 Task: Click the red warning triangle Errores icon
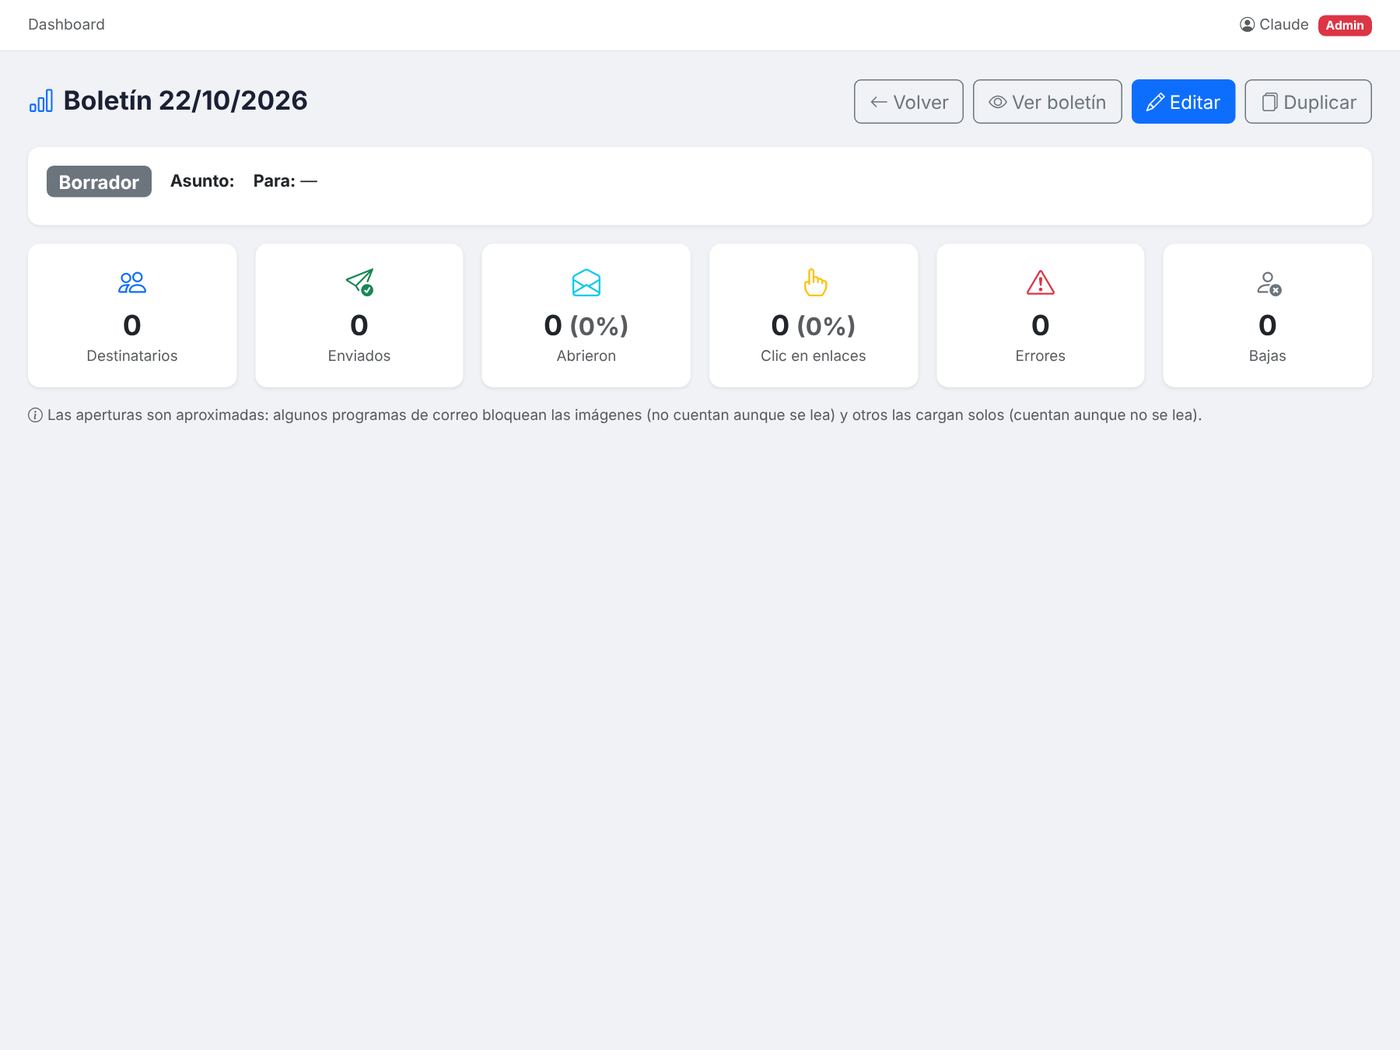click(x=1040, y=283)
